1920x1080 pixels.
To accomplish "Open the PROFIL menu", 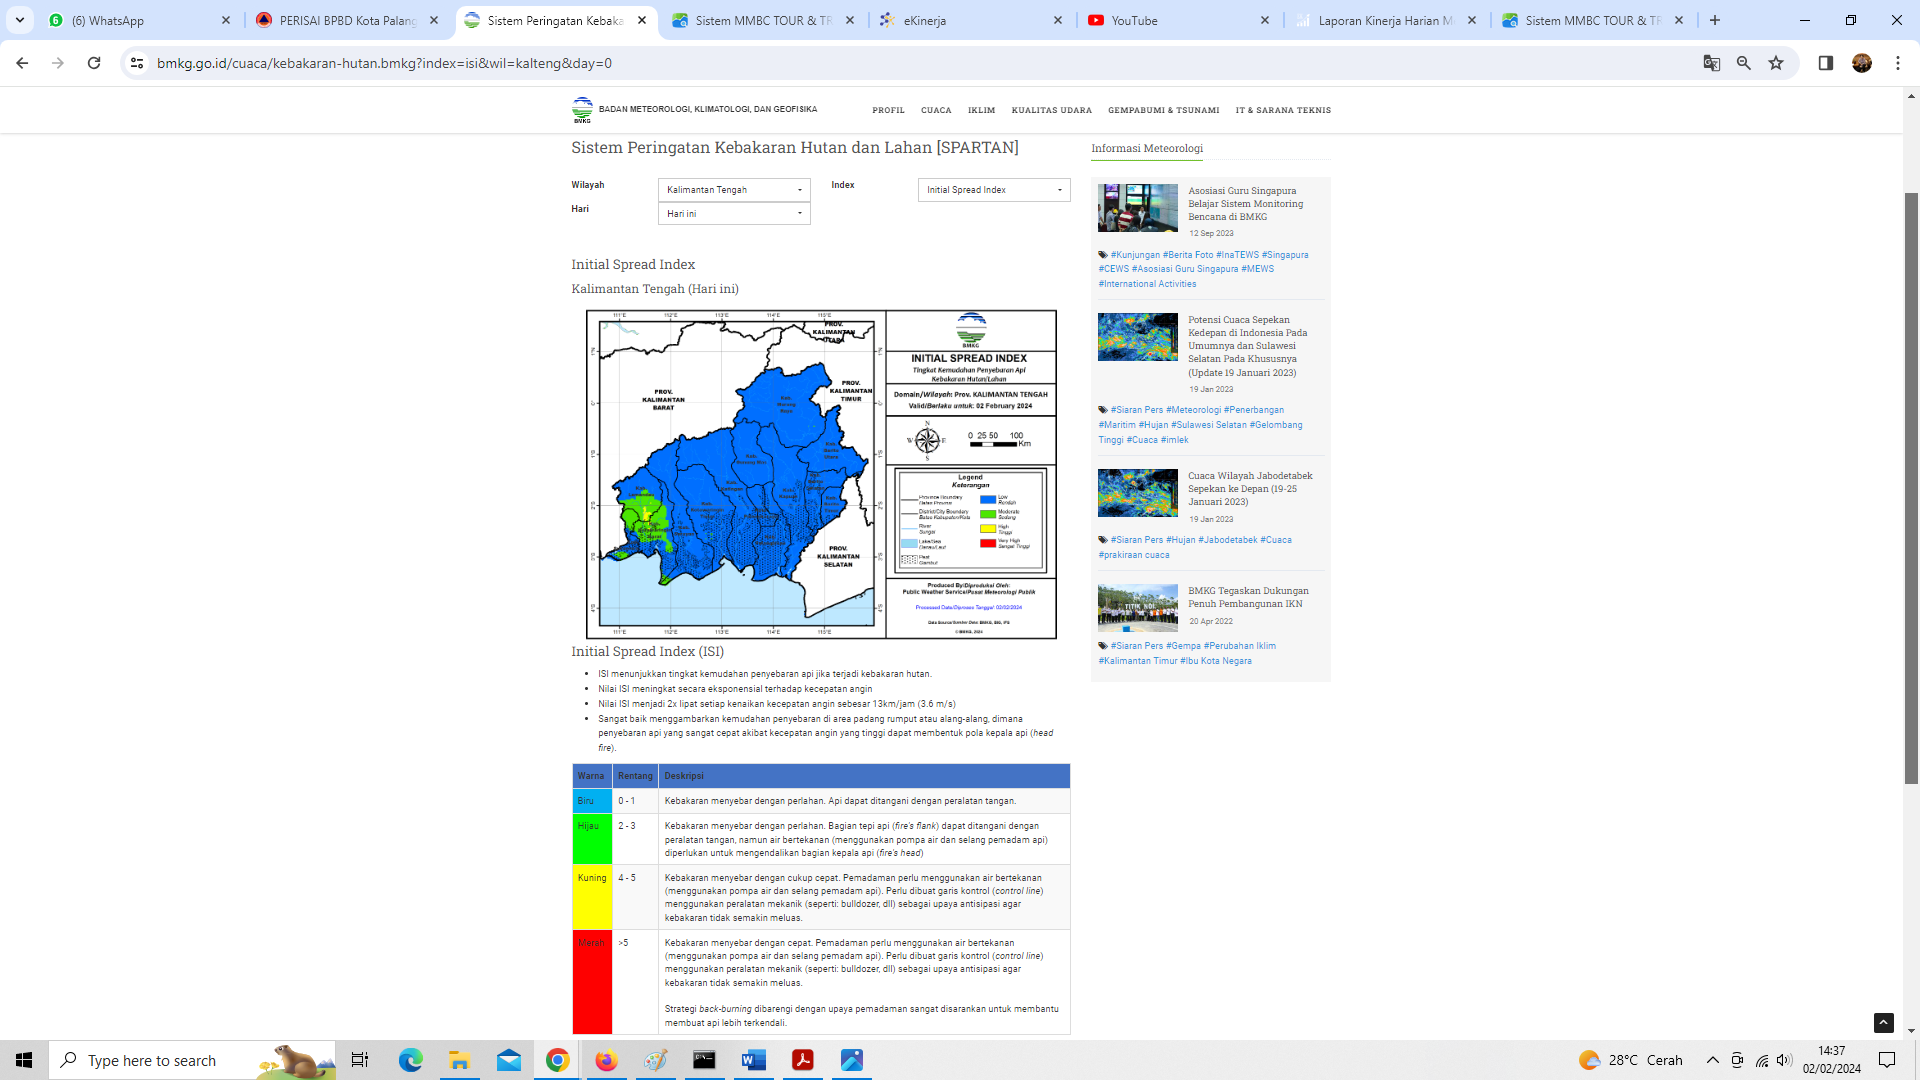I will [x=888, y=111].
